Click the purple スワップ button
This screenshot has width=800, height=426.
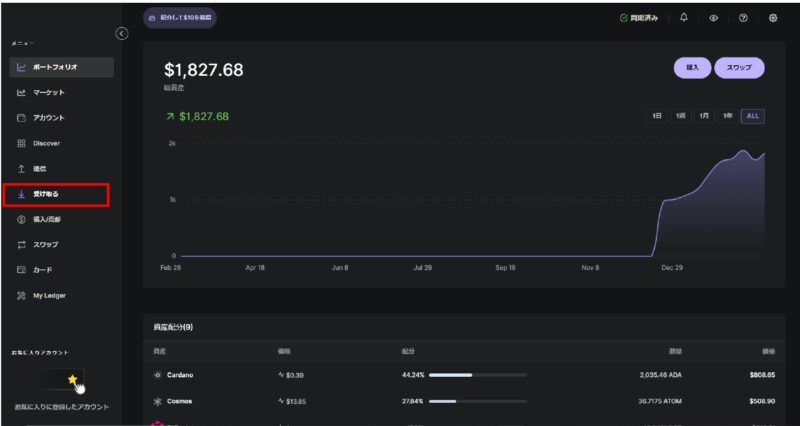(739, 67)
